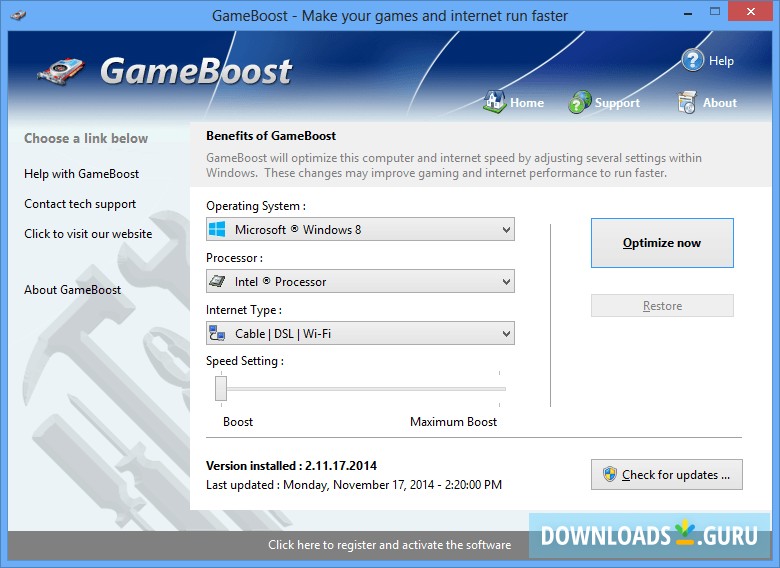The image size is (780, 568).
Task: Click the Last updated date text
Action: [x=354, y=484]
